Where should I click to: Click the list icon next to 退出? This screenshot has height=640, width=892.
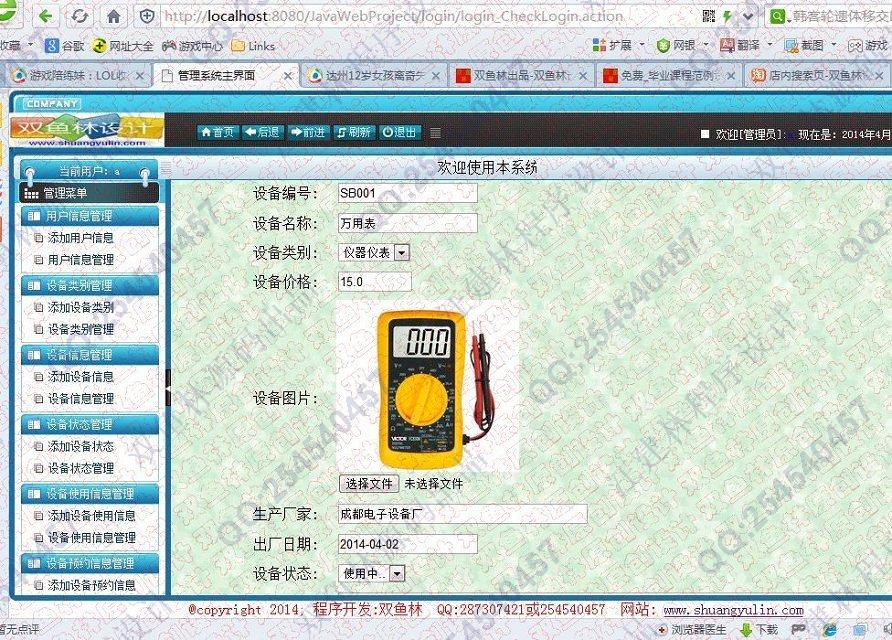[435, 133]
